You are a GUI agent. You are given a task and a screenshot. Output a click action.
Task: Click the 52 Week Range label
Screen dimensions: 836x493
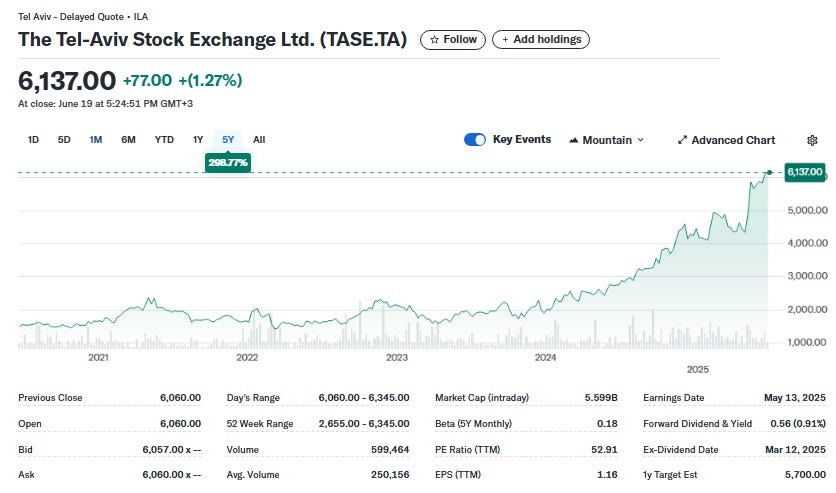point(260,424)
